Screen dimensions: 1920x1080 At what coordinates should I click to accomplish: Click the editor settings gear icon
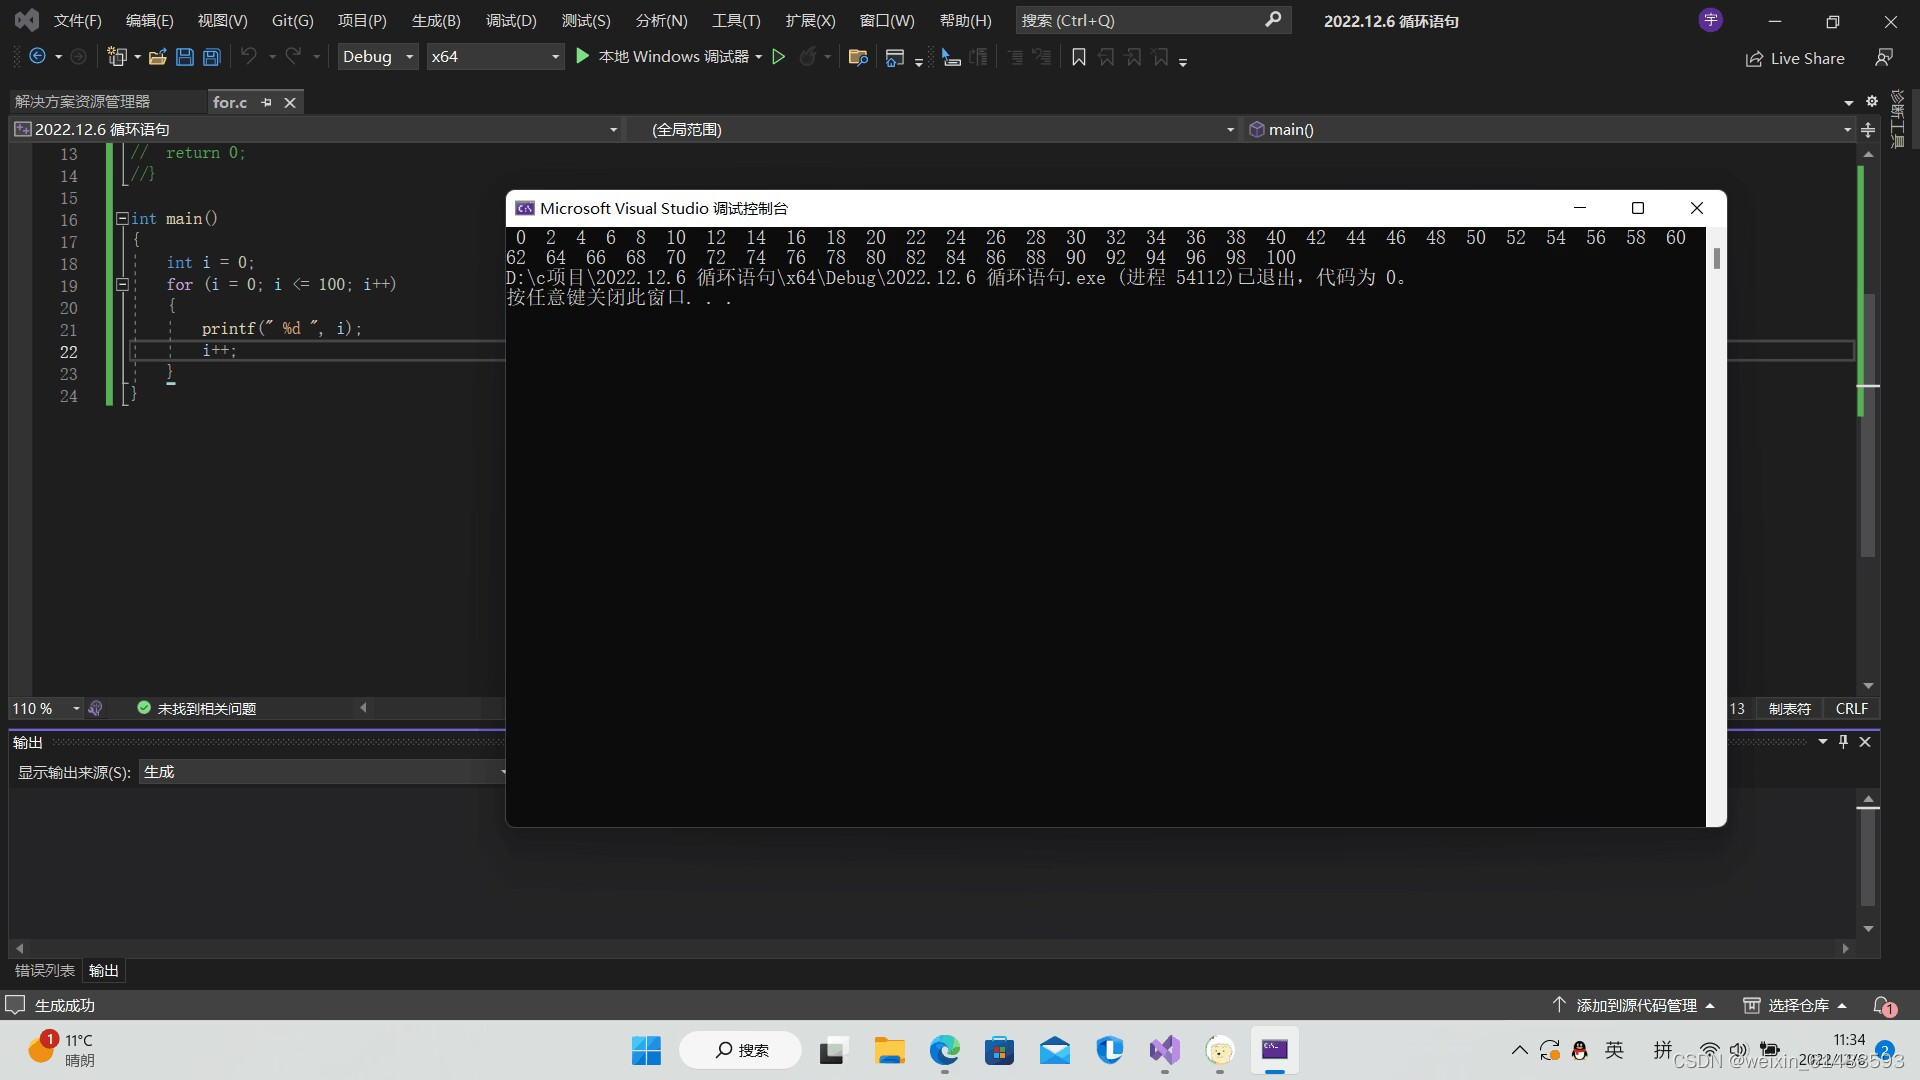(1871, 101)
